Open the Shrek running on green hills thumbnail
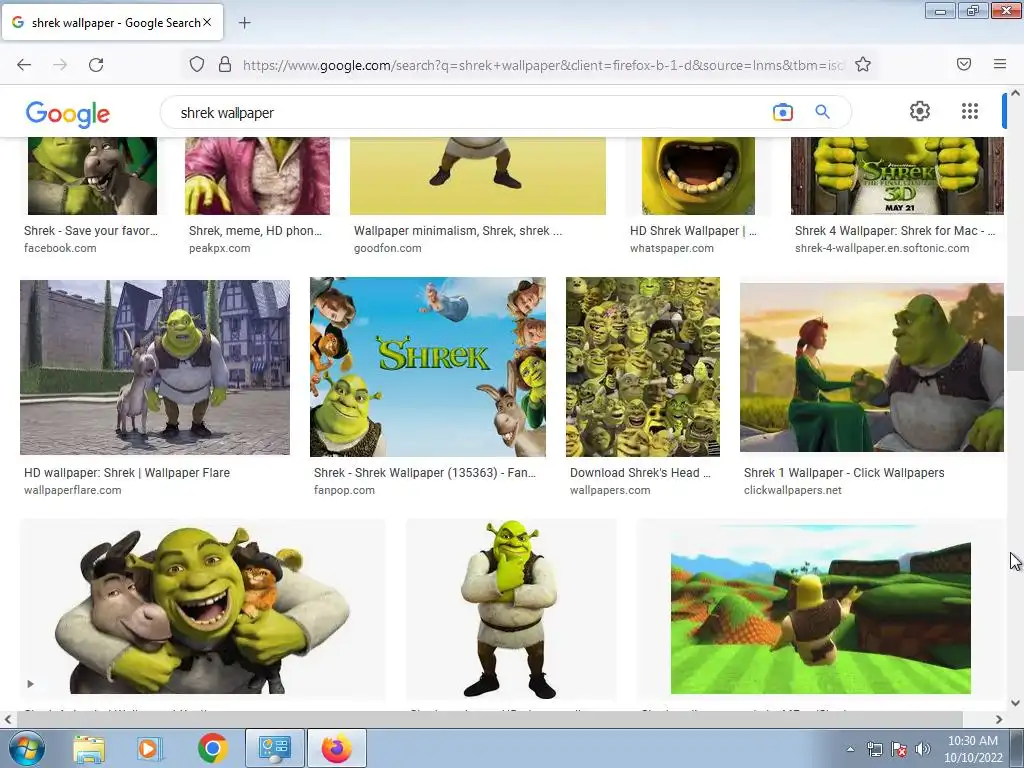Screen dimensions: 1024x768 pos(821,609)
